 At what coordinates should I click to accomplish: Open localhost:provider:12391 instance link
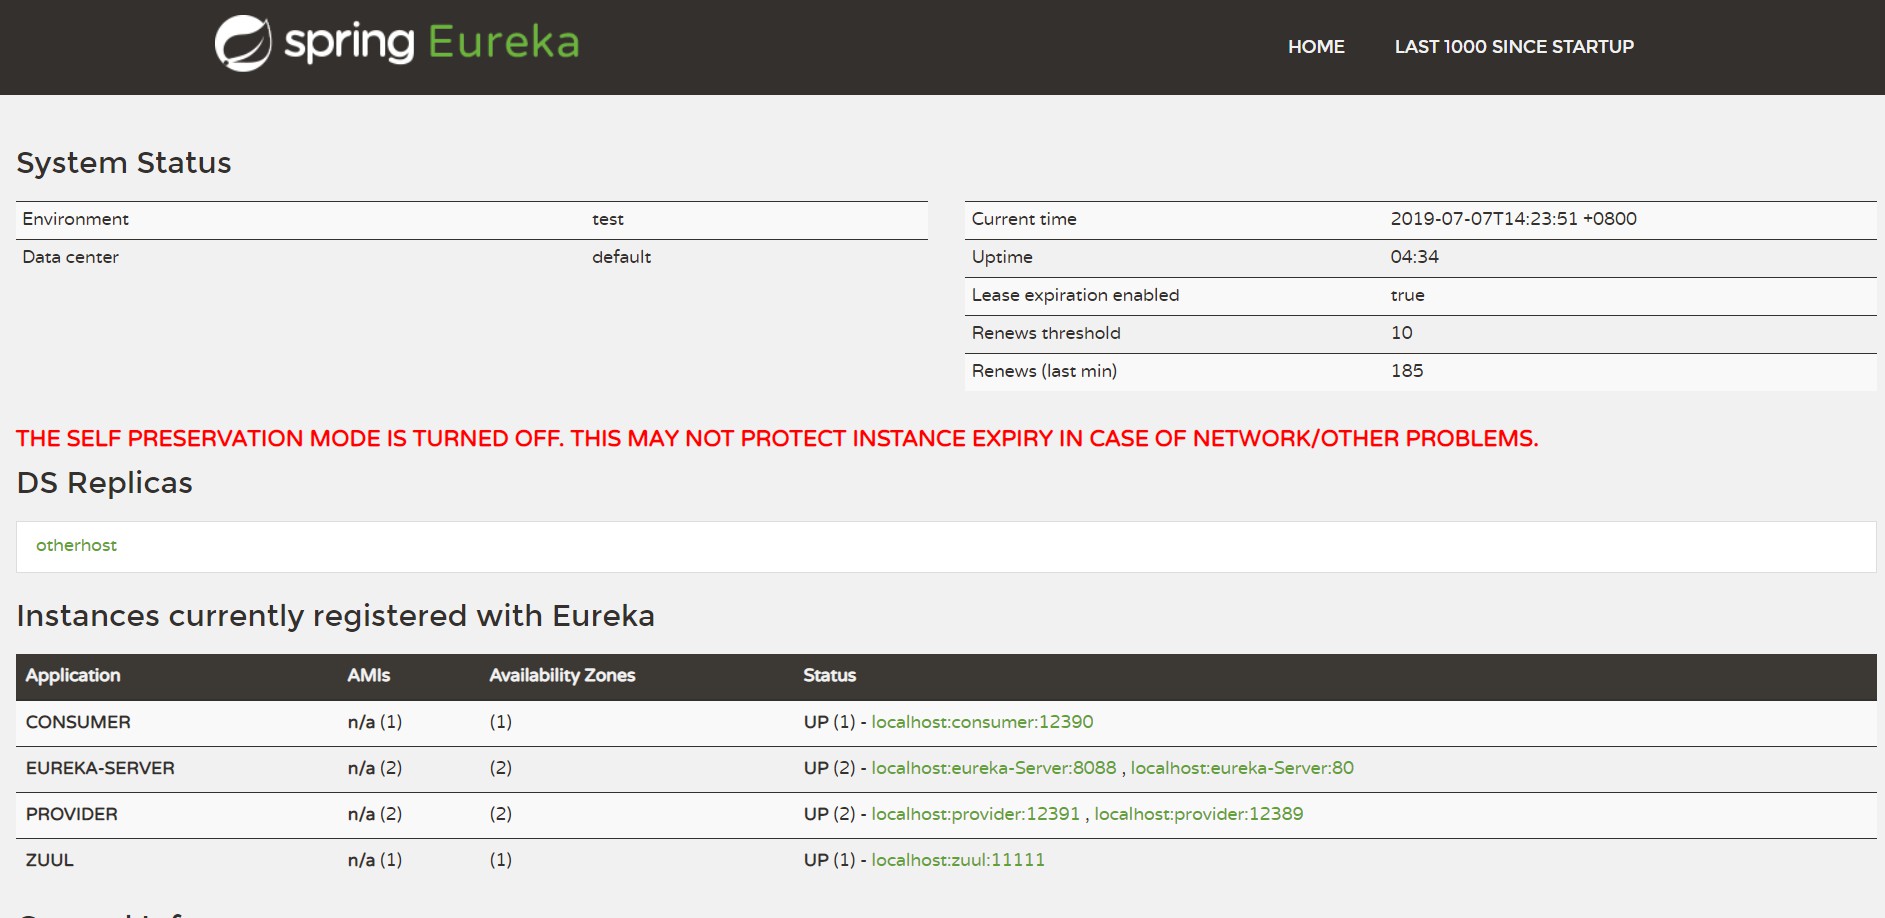tap(976, 814)
